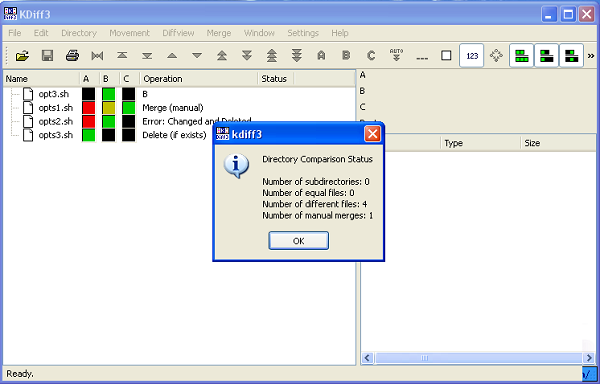
Task: Select source A toolbar icon
Action: [321, 56]
